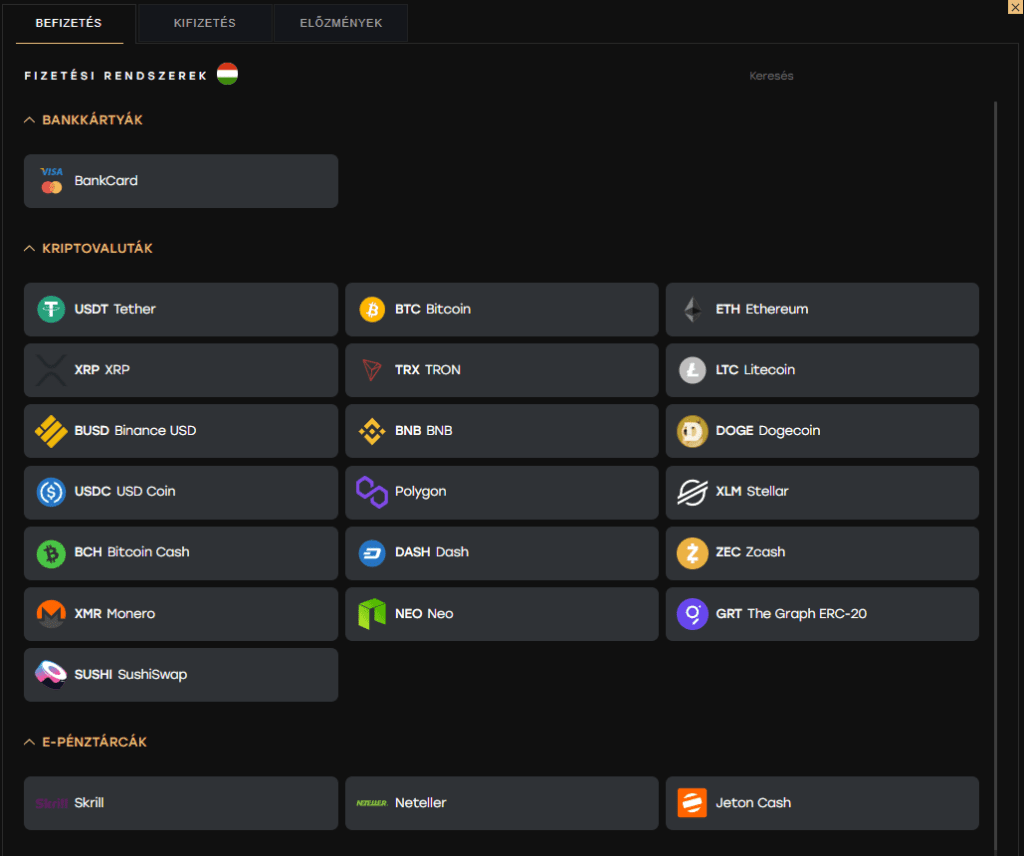Screen dimensions: 1024x856
Task: Click the Ethereum diamond icon
Action: click(692, 309)
